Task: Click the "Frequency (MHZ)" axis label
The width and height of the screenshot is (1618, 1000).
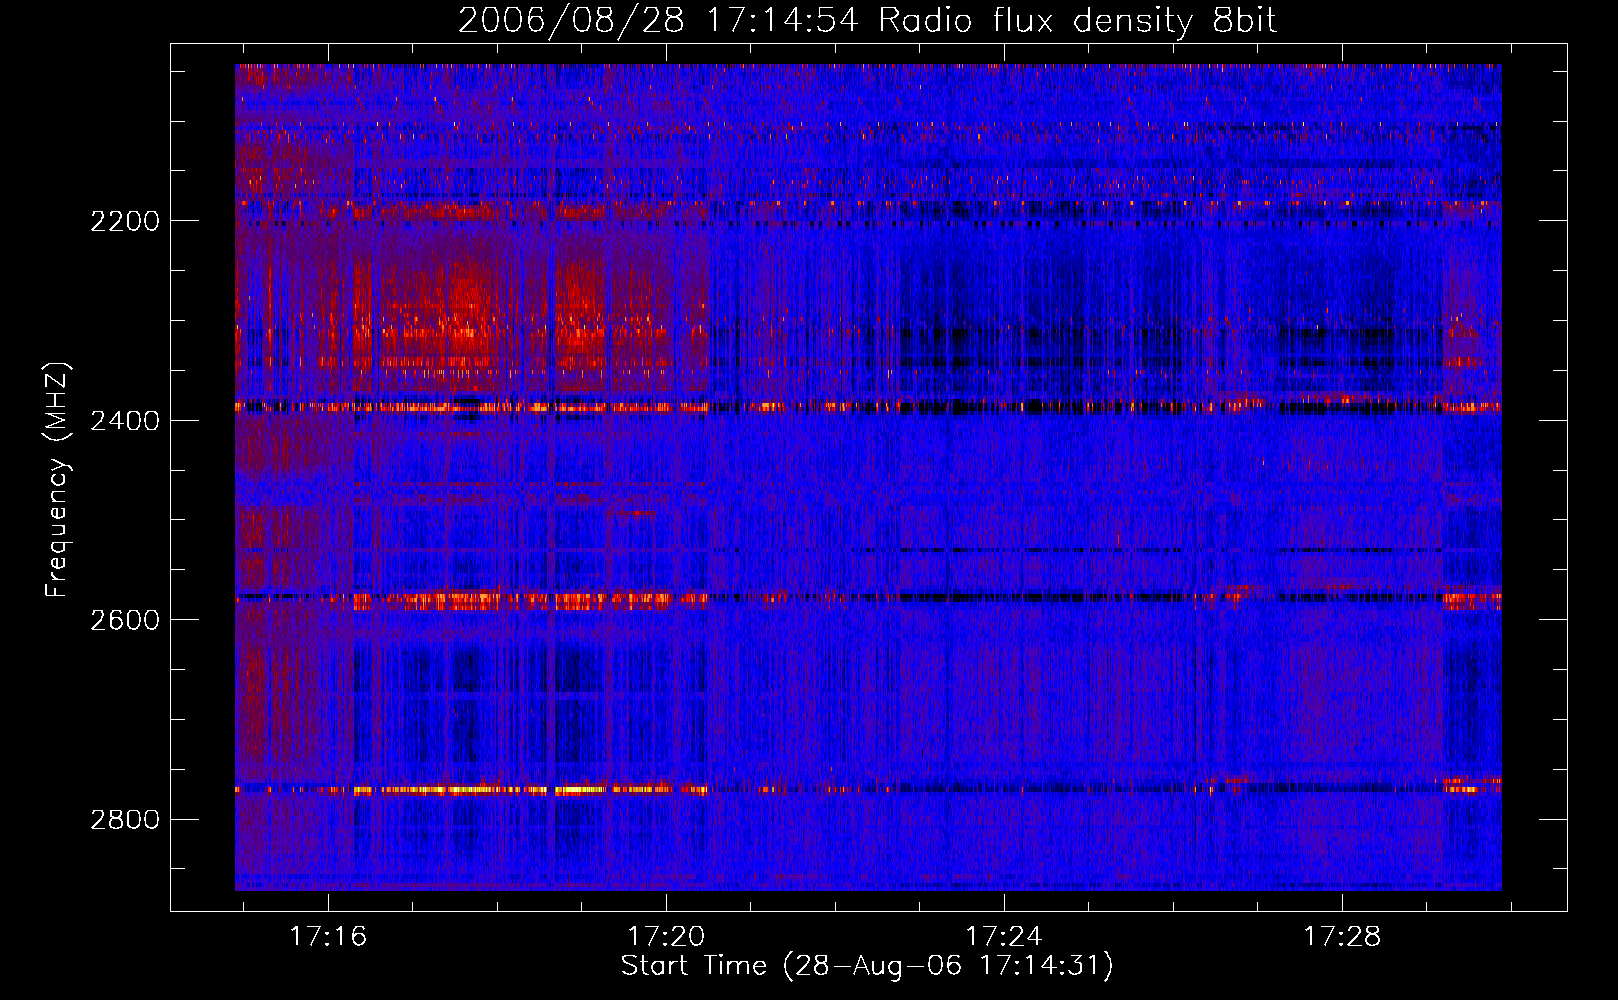Action: (x=58, y=480)
